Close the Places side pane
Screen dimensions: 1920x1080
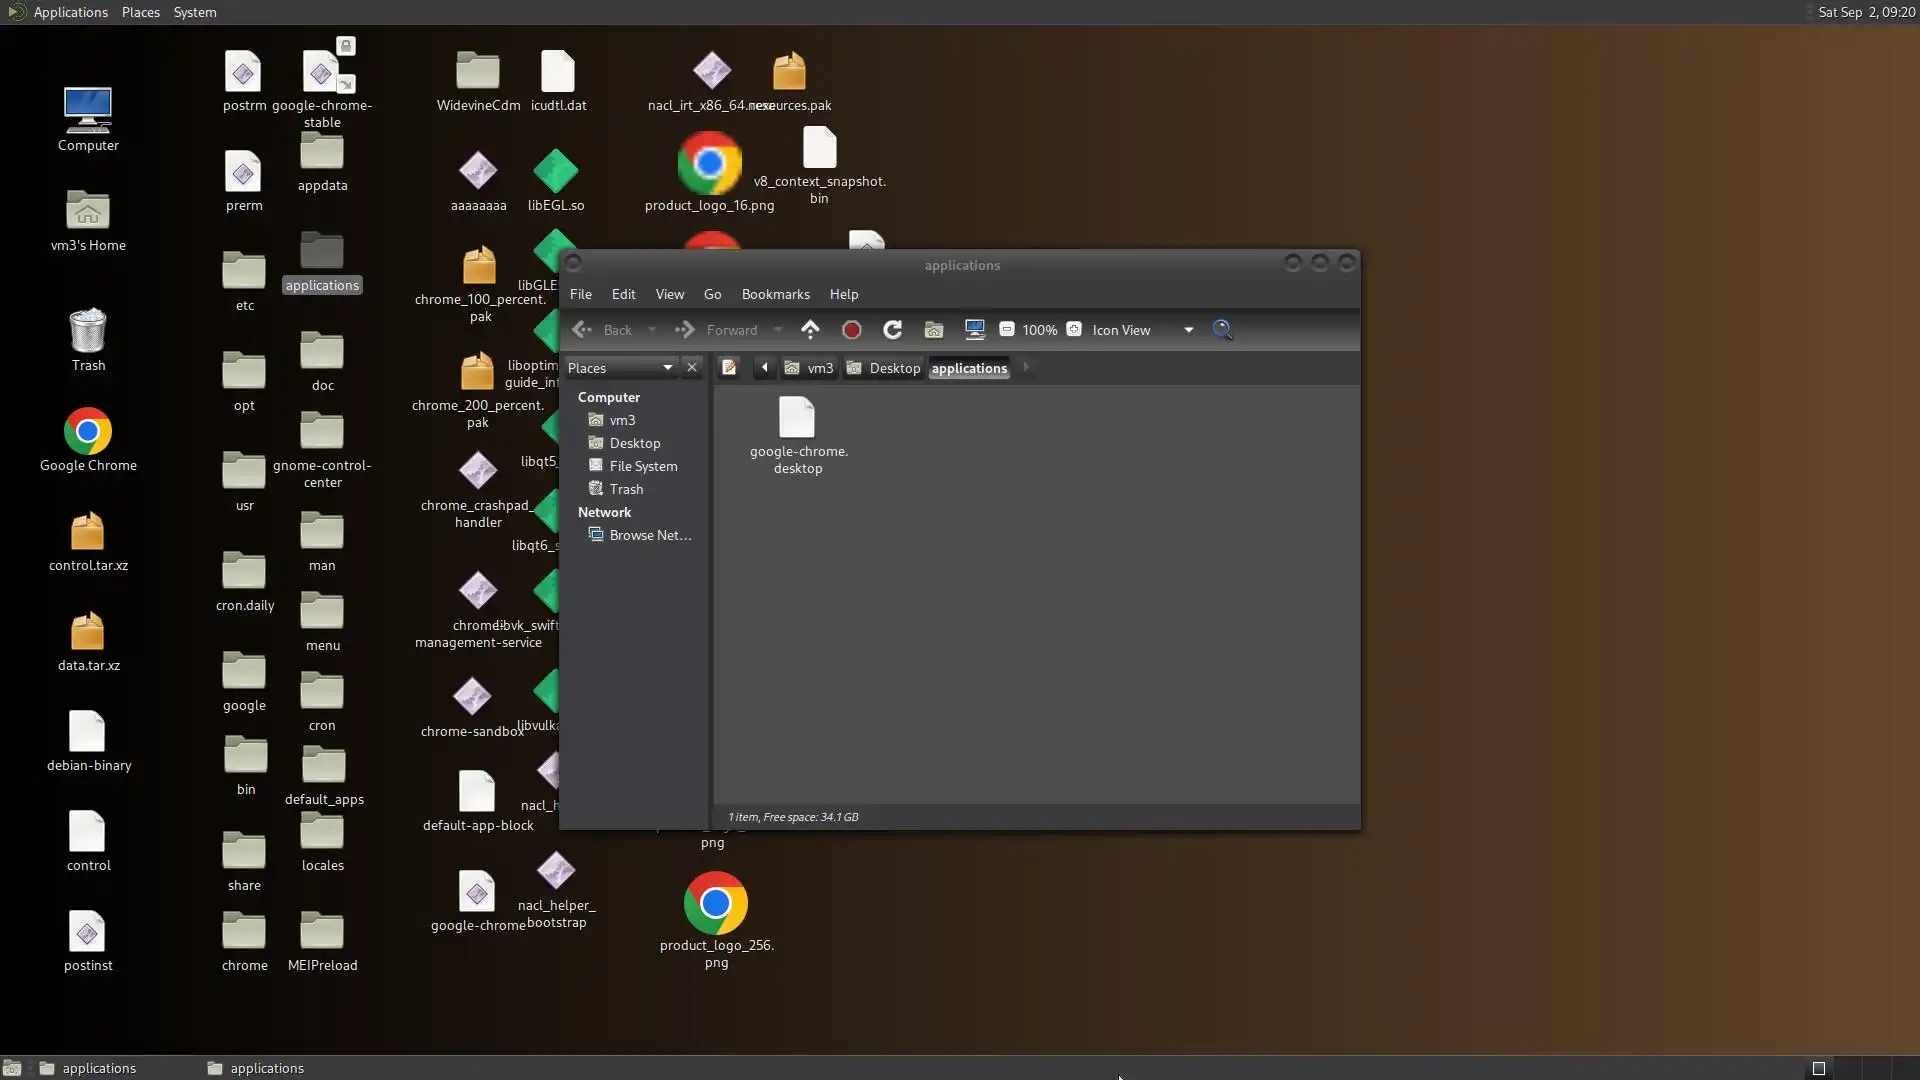tap(691, 368)
